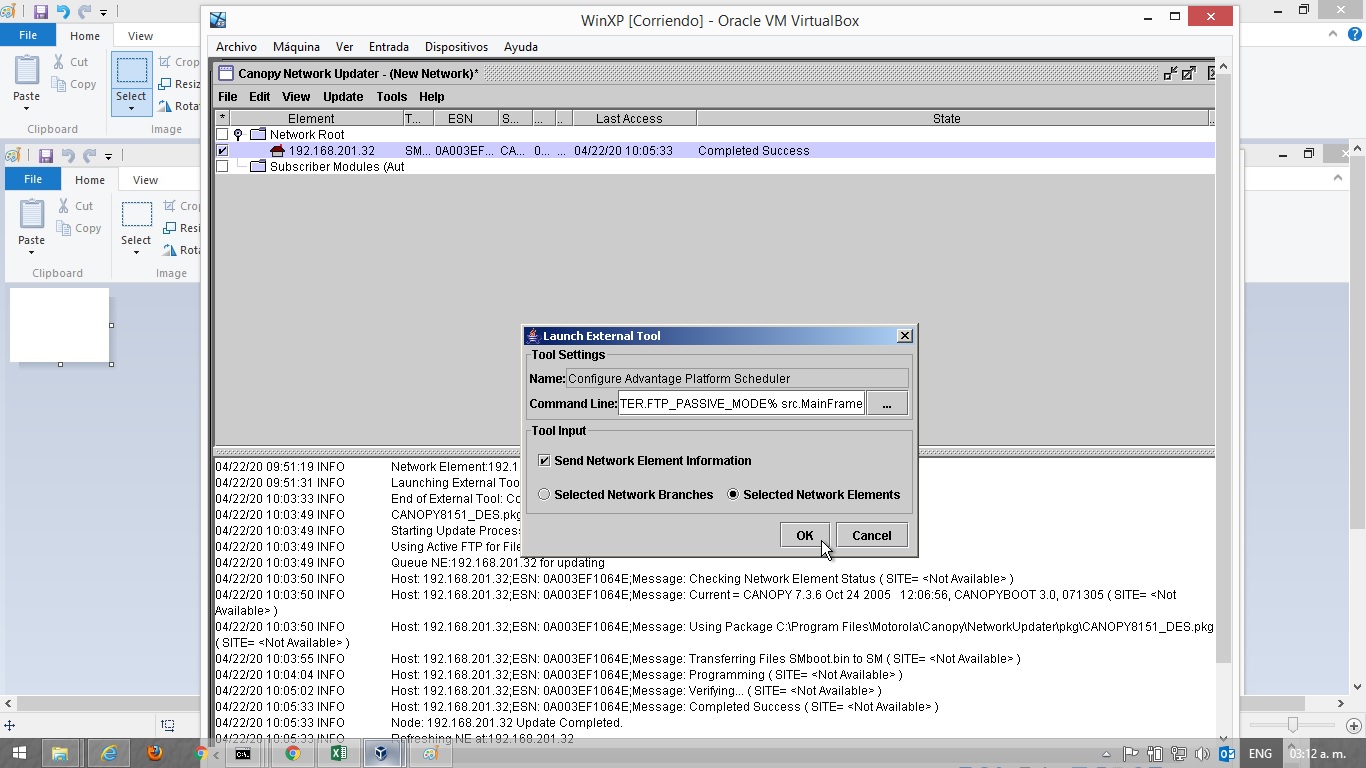
Task: Expand the Select dropdown in lower Paint window
Action: 136,252
